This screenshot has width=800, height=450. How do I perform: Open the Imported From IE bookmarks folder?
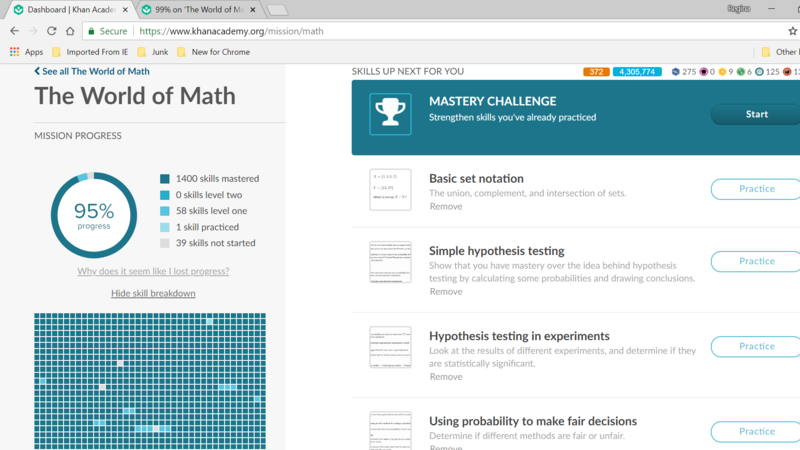pyautogui.click(x=90, y=52)
